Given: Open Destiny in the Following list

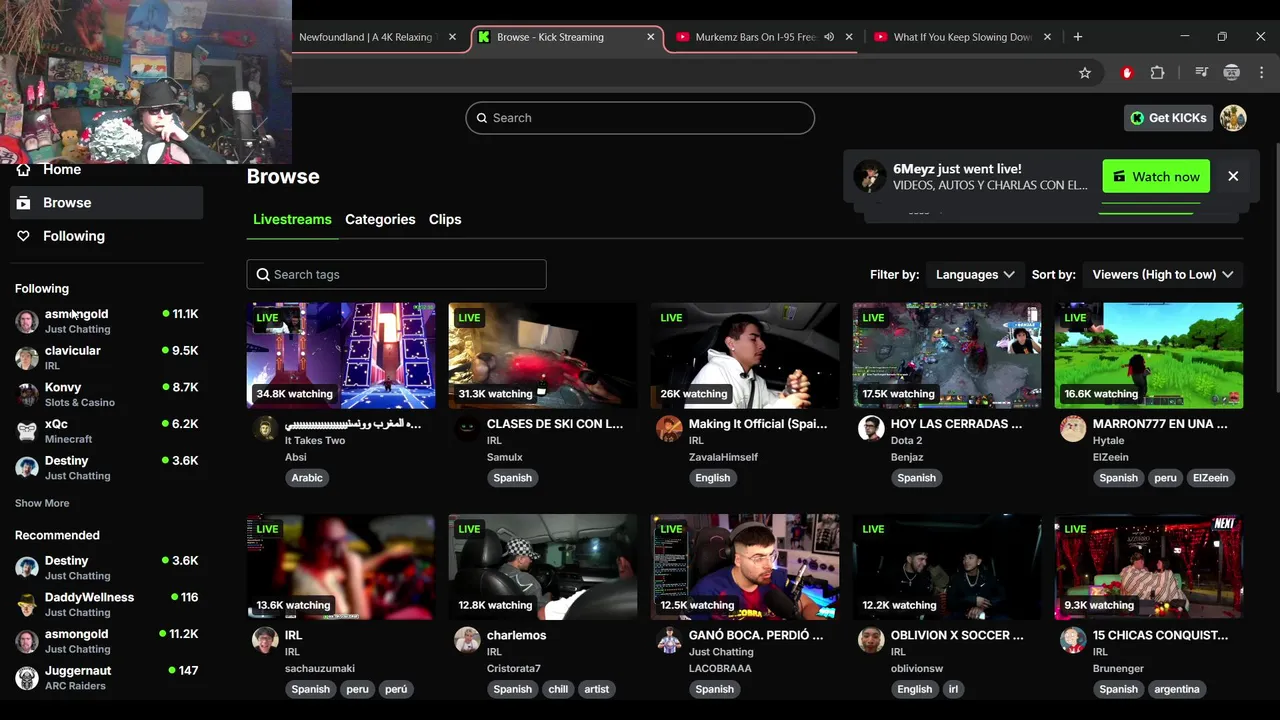Looking at the screenshot, I should (x=107, y=467).
